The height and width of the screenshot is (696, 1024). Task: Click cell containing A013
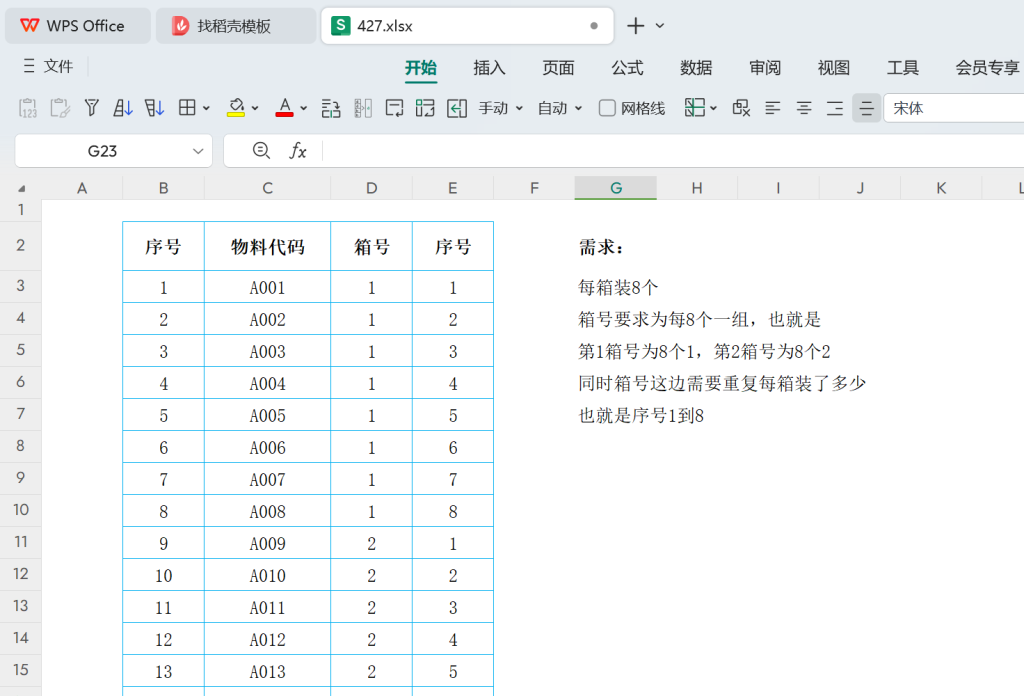click(x=268, y=671)
